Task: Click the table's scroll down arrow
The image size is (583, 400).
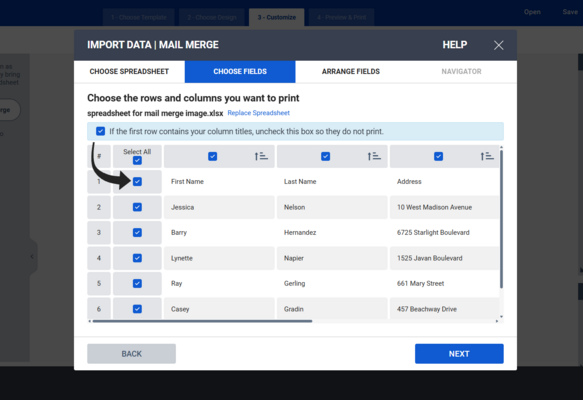Action: pos(501,317)
